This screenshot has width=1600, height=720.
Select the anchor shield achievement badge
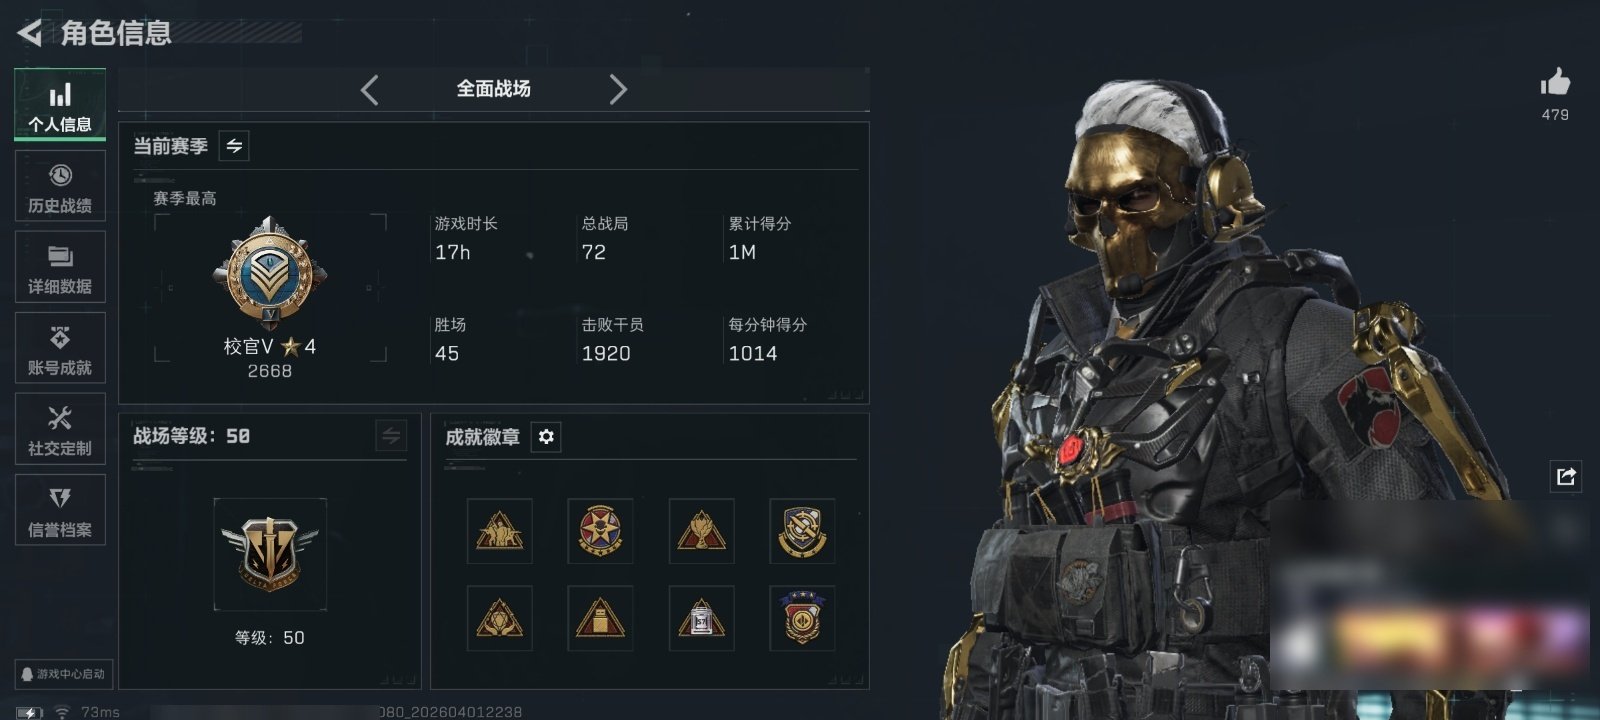click(x=802, y=531)
